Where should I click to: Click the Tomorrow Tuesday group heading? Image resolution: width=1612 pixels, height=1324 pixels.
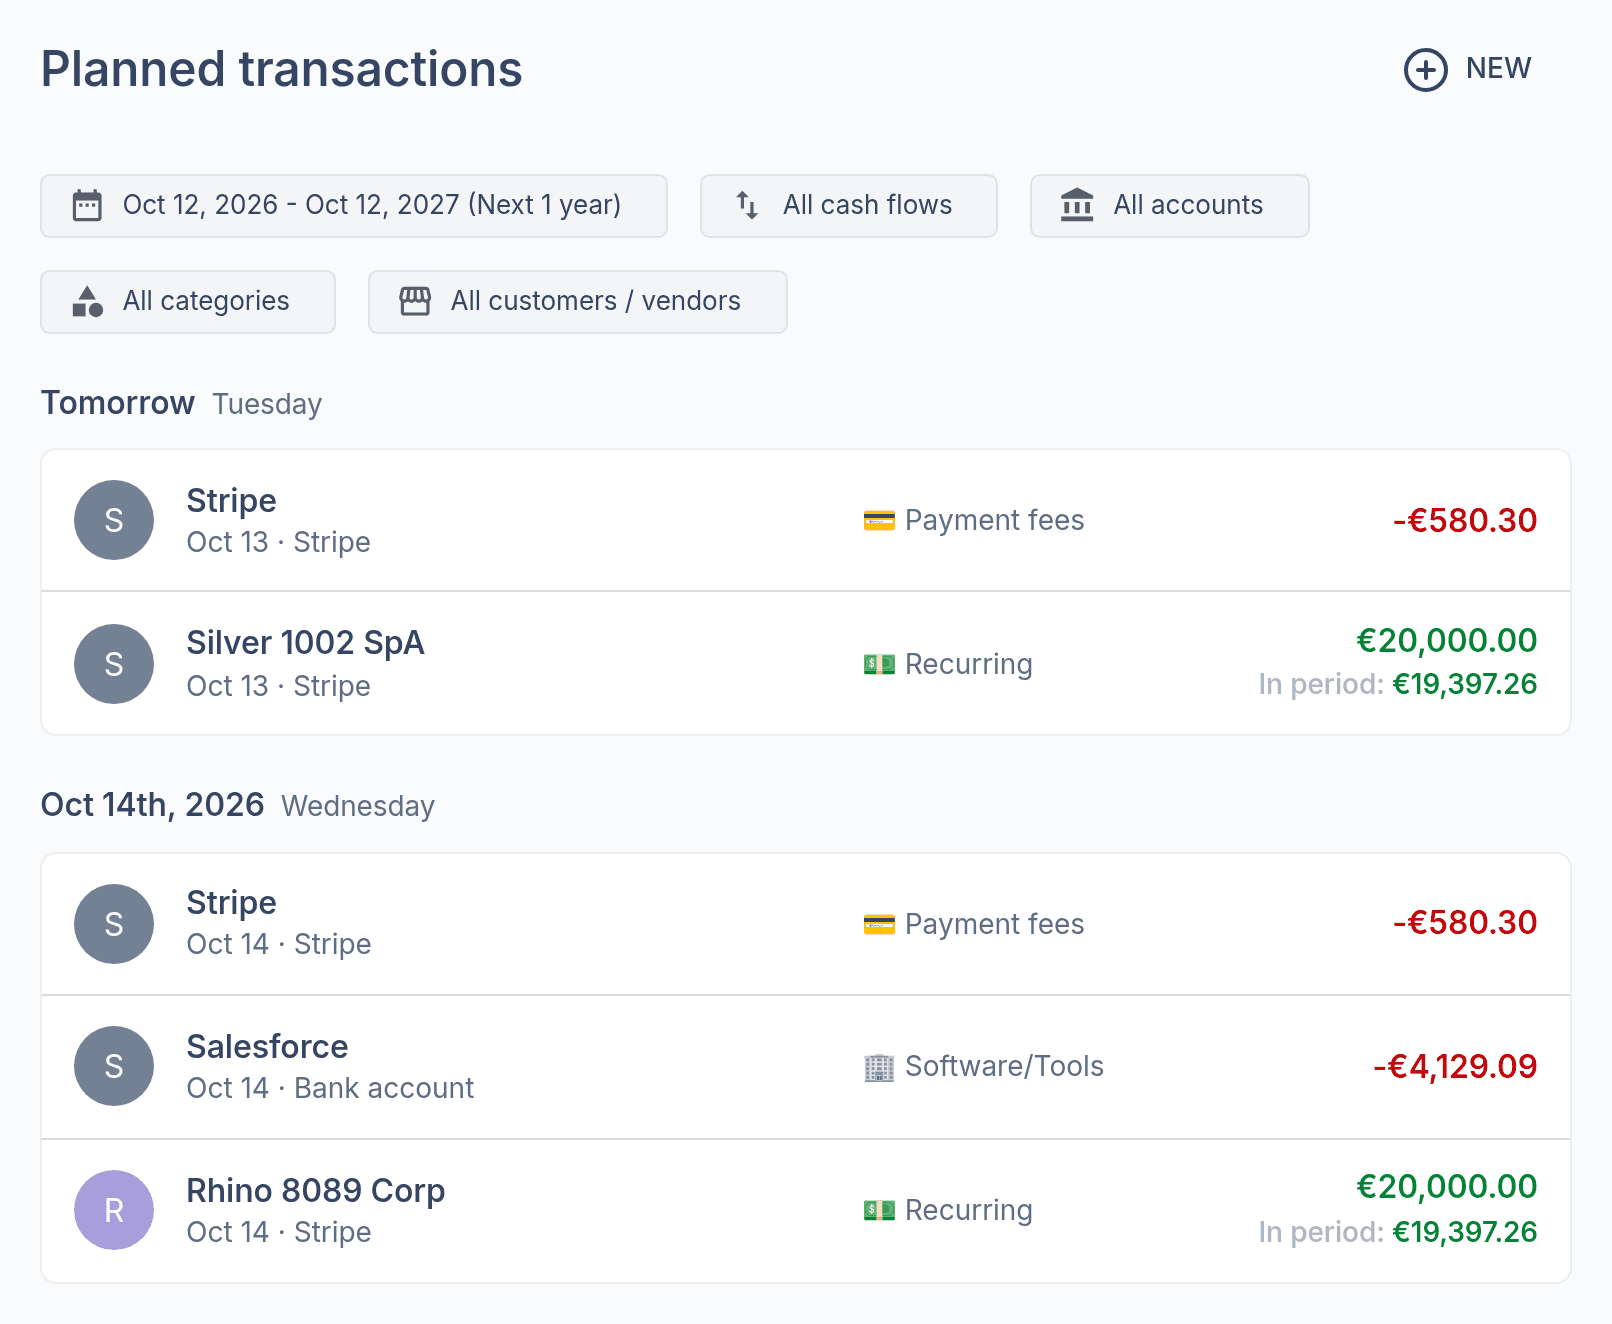click(x=181, y=403)
